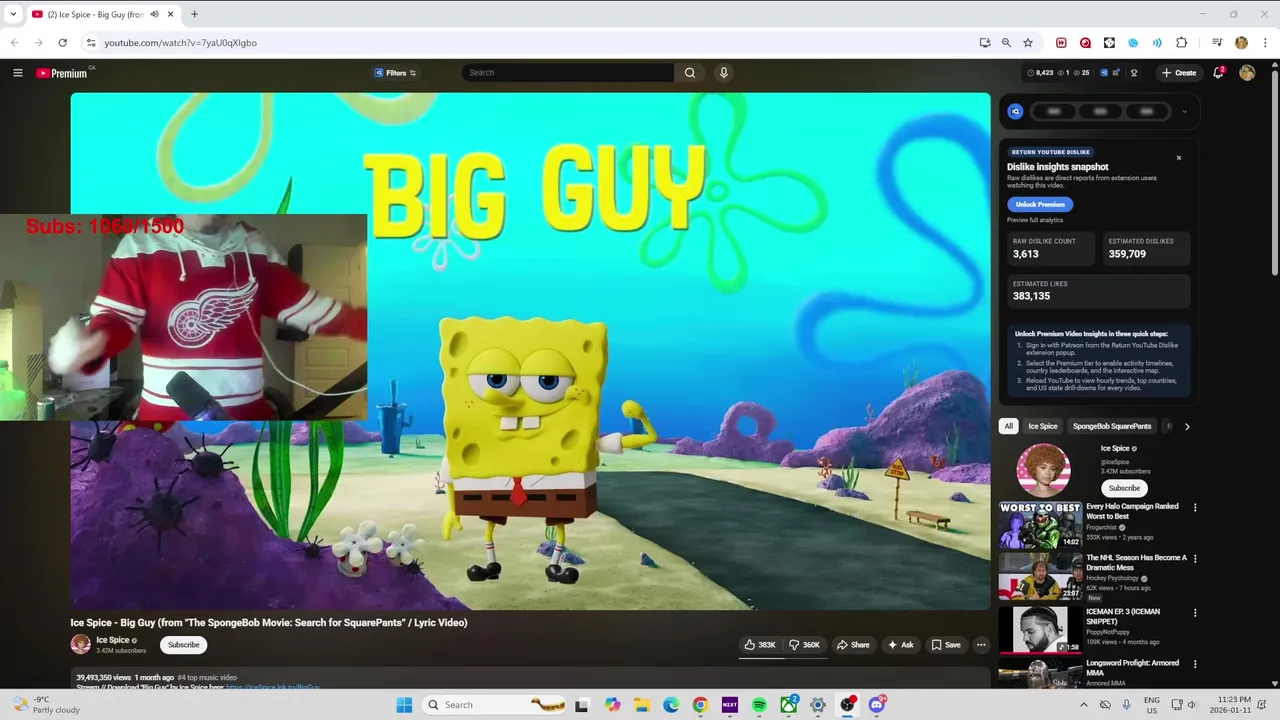Mute the tab via speaker icon
This screenshot has height=720, width=1280.
[154, 14]
